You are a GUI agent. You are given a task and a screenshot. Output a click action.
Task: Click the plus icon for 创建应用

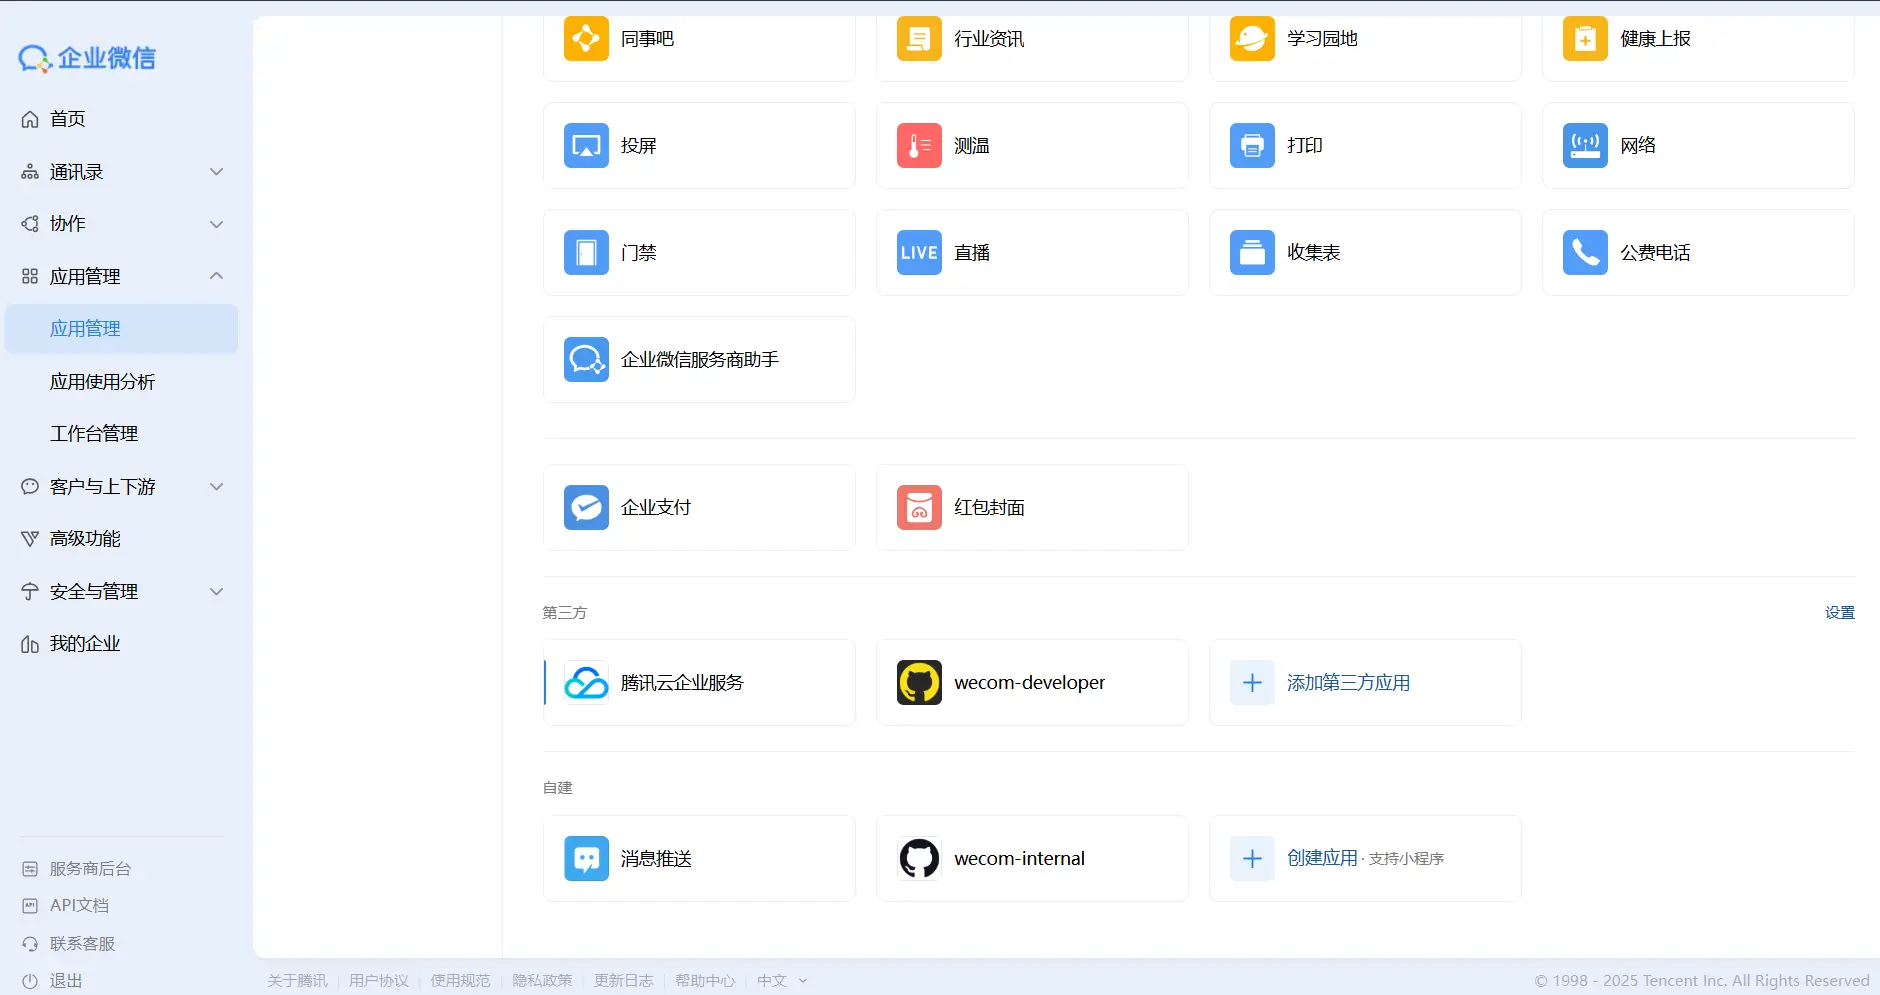[x=1252, y=859]
